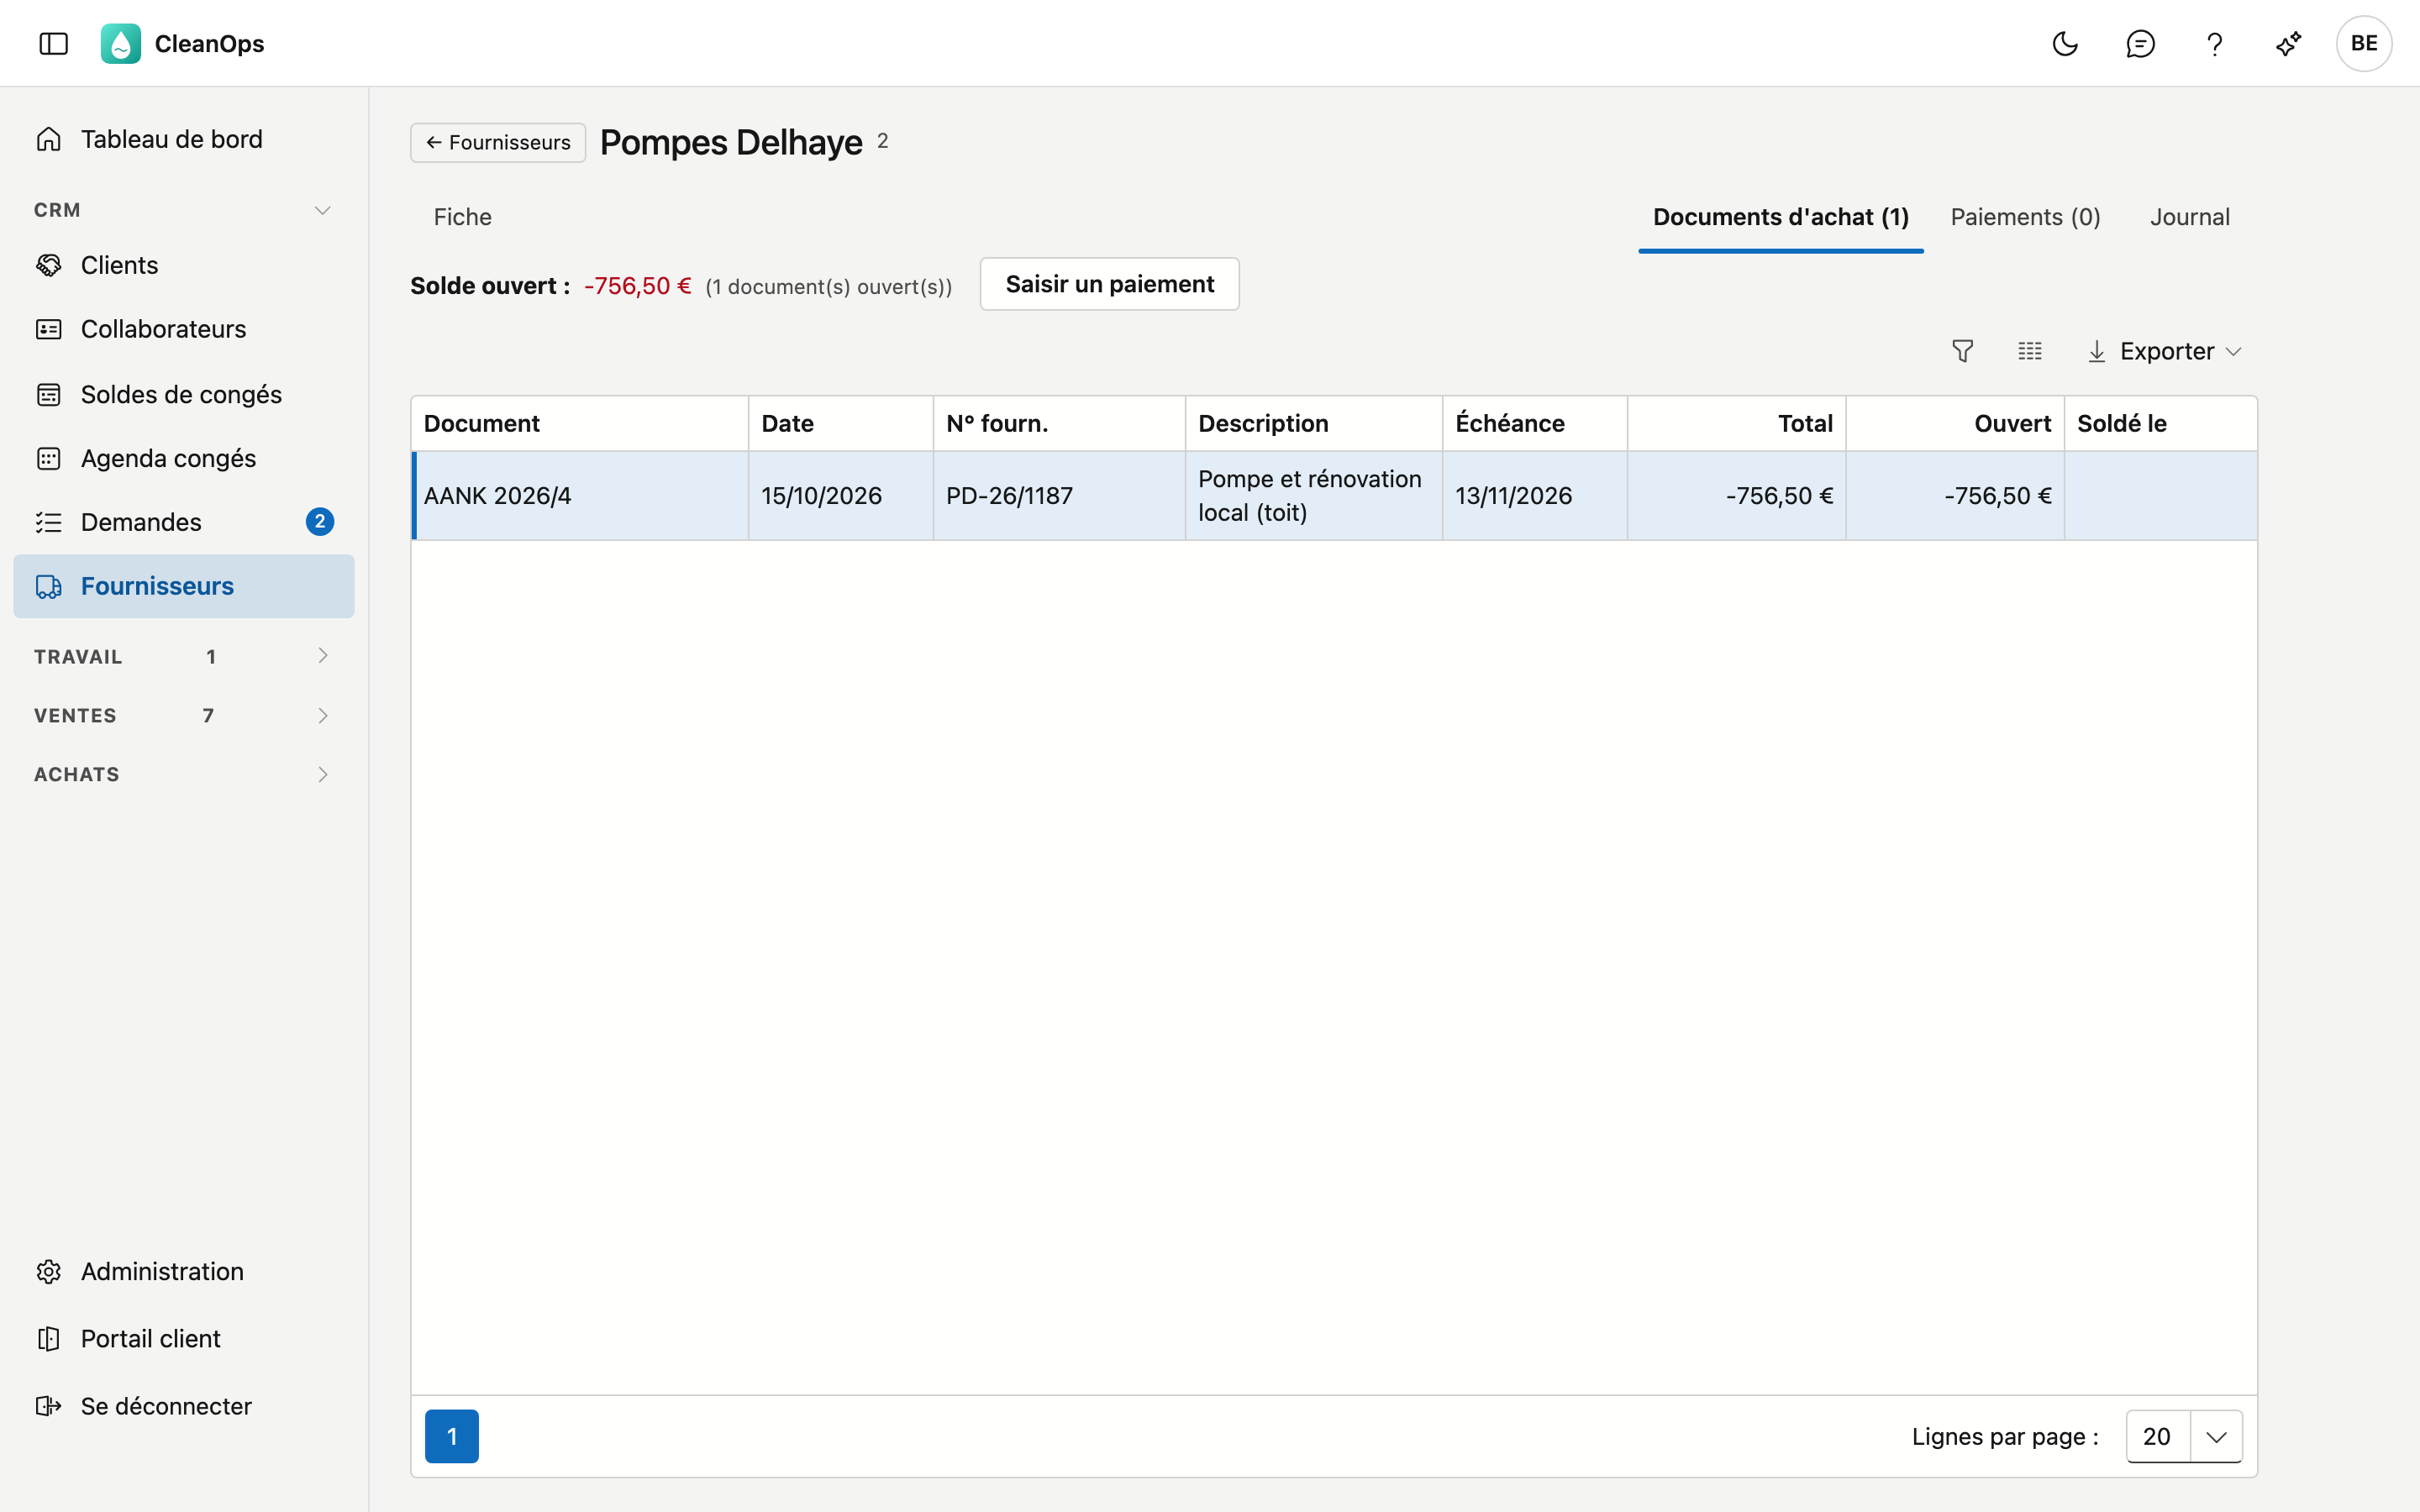This screenshot has height=1512, width=2420.
Task: Switch to dark mode moon icon
Action: (2065, 43)
